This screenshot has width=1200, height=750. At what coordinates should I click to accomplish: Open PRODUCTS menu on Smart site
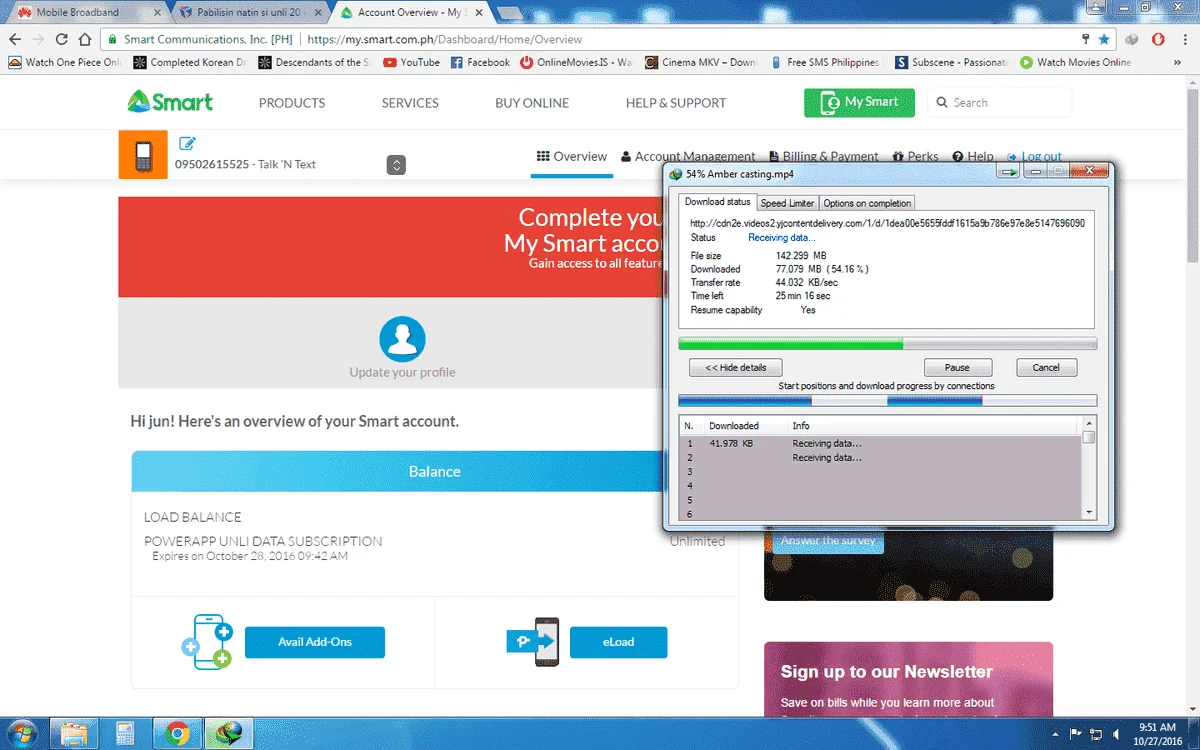pyautogui.click(x=292, y=103)
